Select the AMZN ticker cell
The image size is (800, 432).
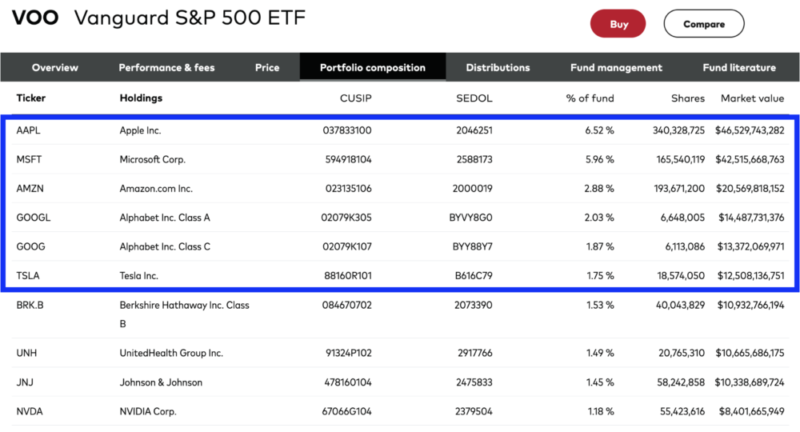pos(30,189)
